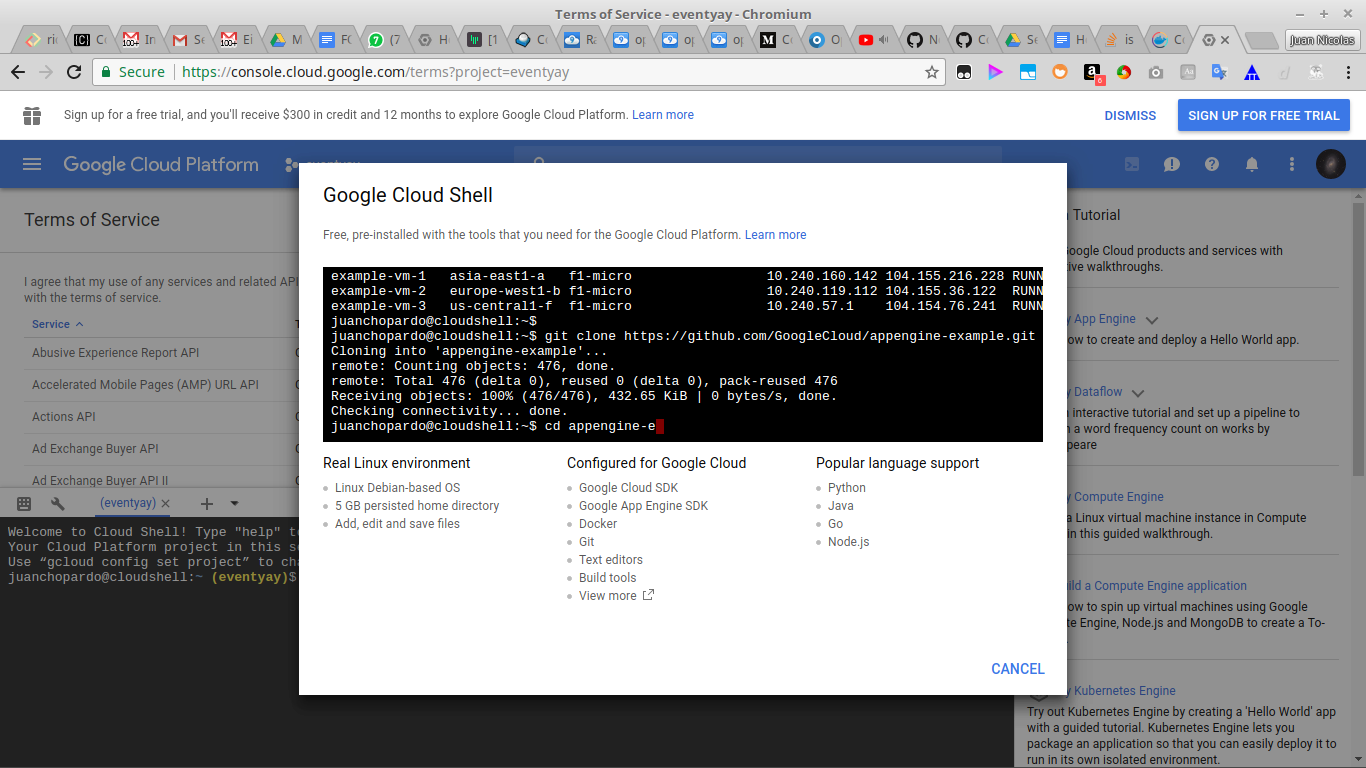Click the camera screenshot extension icon
1366x768 pixels.
click(1155, 72)
